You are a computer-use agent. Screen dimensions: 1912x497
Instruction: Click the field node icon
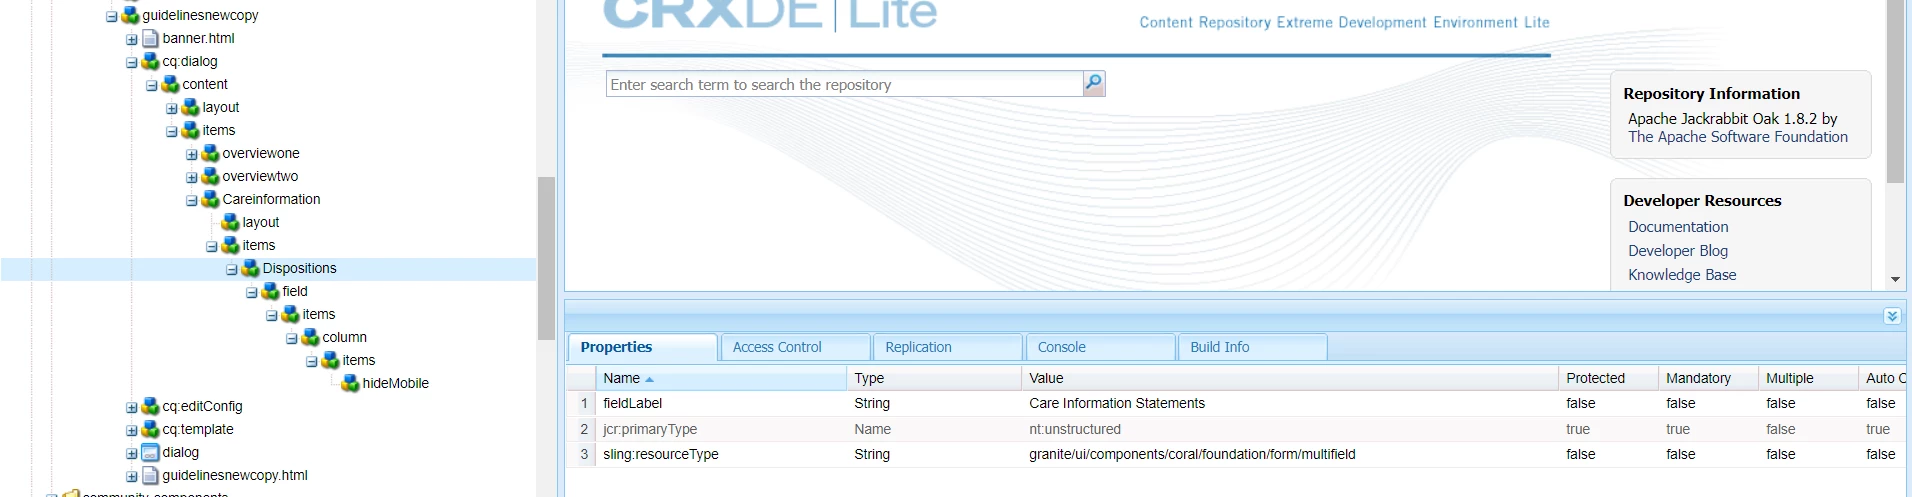271,291
